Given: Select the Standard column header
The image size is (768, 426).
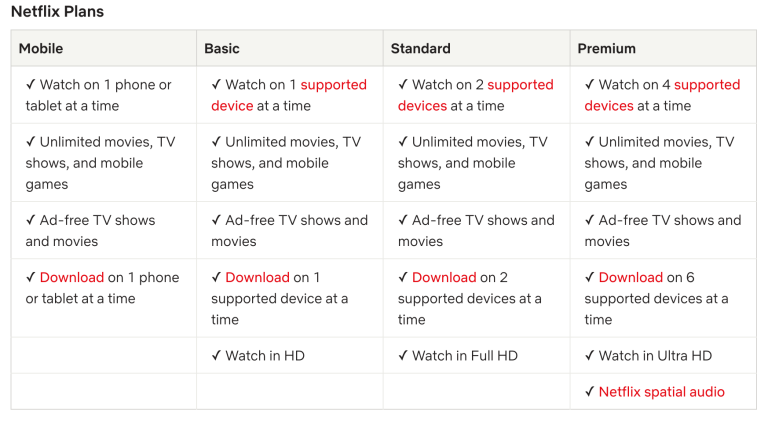Looking at the screenshot, I should click(420, 48).
